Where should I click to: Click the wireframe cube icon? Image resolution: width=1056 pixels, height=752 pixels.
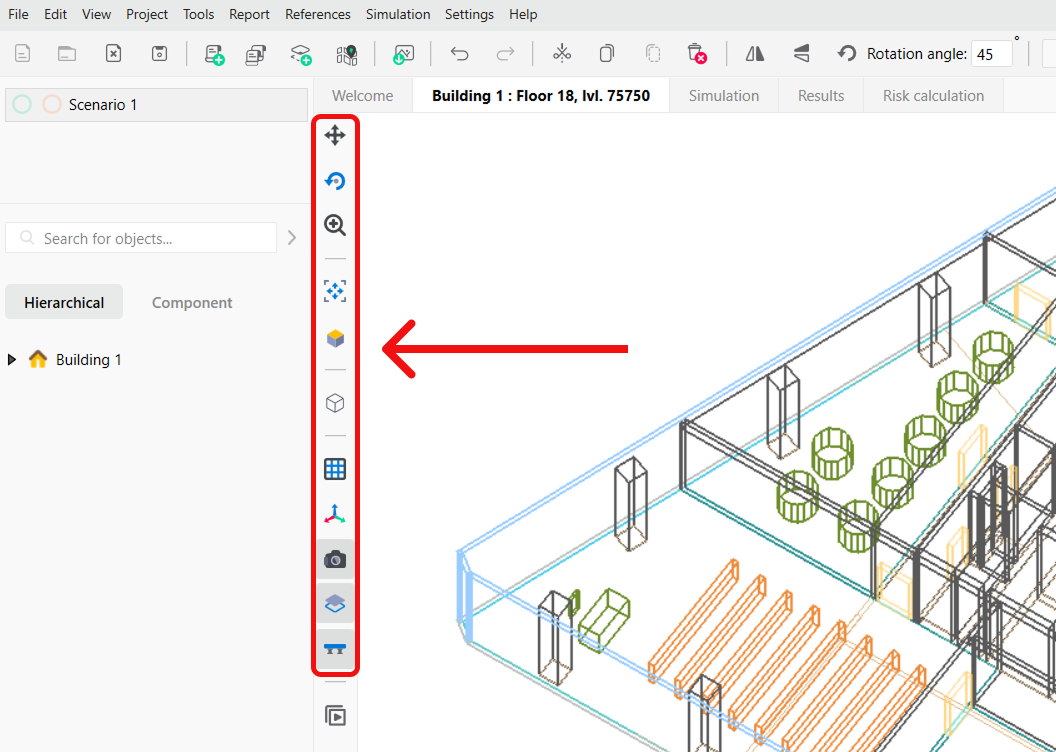pos(335,403)
